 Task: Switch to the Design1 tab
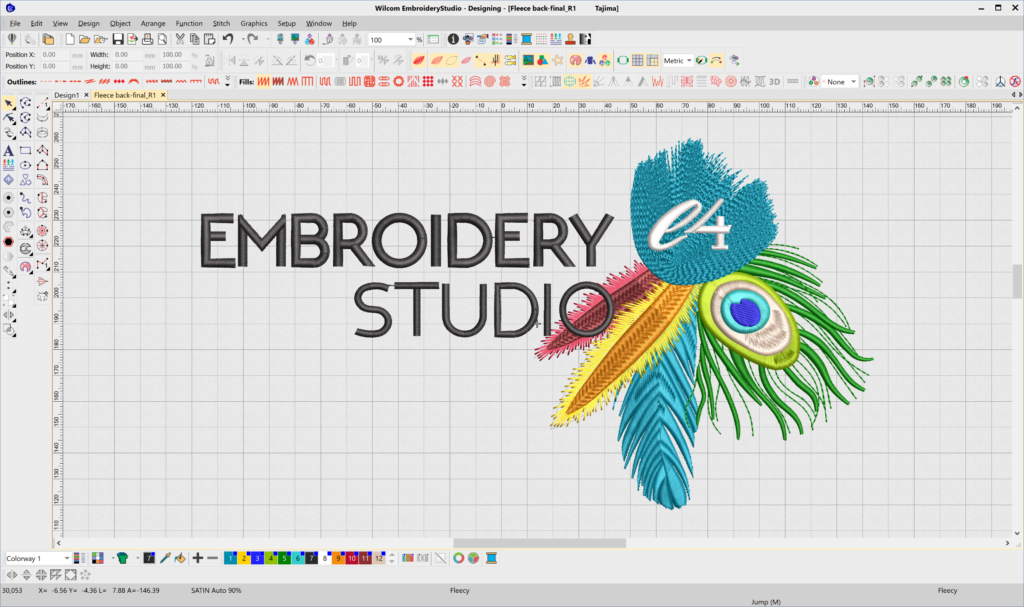point(65,94)
